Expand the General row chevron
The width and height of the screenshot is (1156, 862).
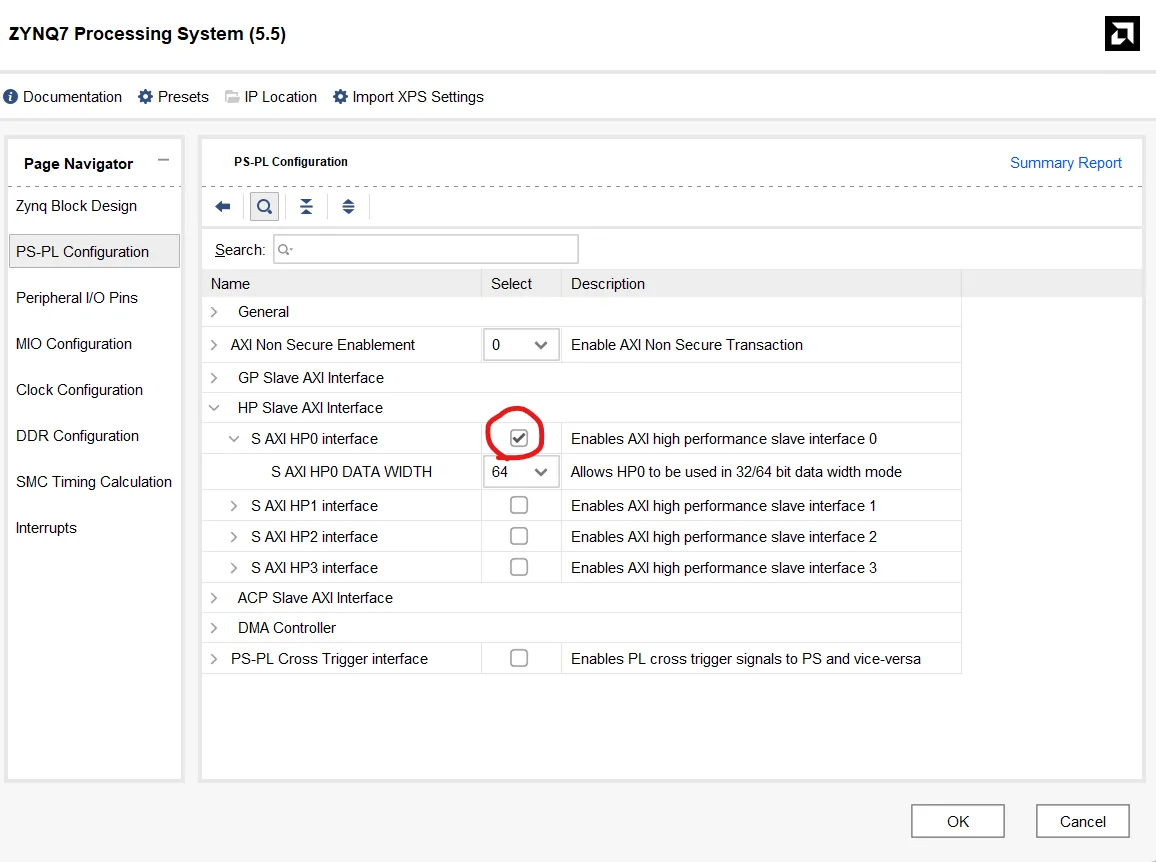(214, 312)
